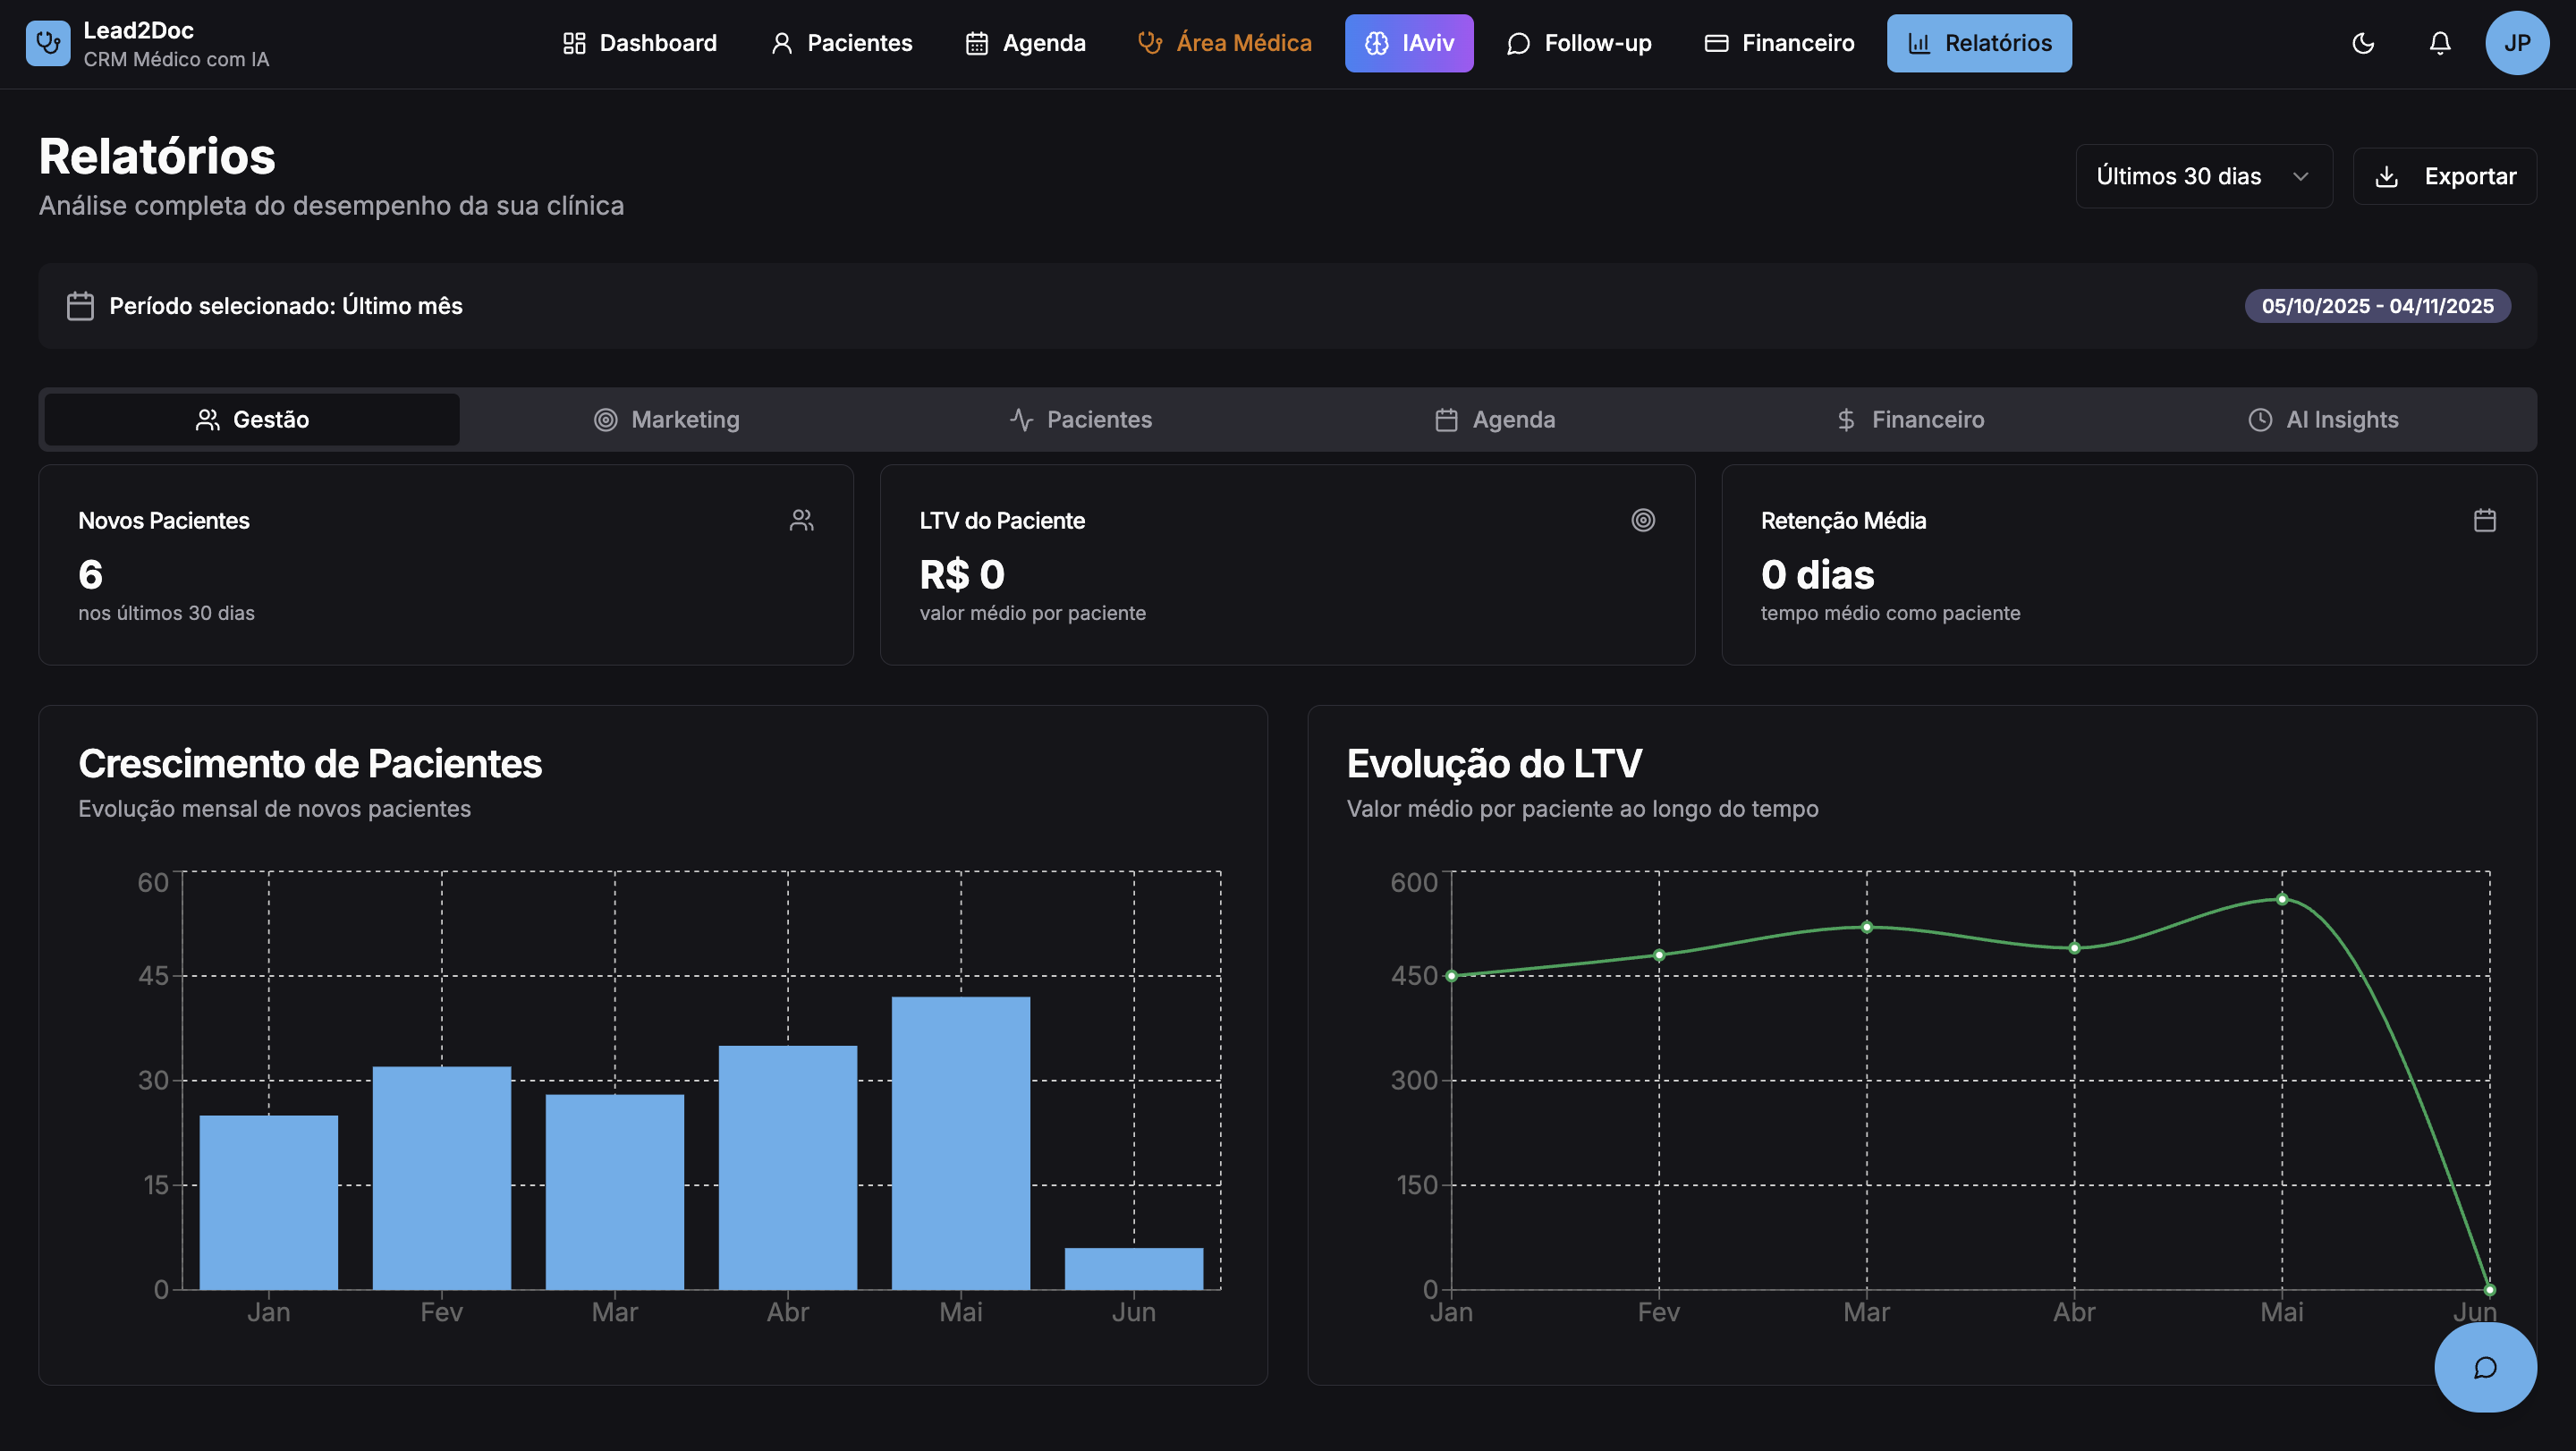Click the calendar icon in the Retenção Média card
Image resolution: width=2576 pixels, height=1451 pixels.
(2485, 520)
